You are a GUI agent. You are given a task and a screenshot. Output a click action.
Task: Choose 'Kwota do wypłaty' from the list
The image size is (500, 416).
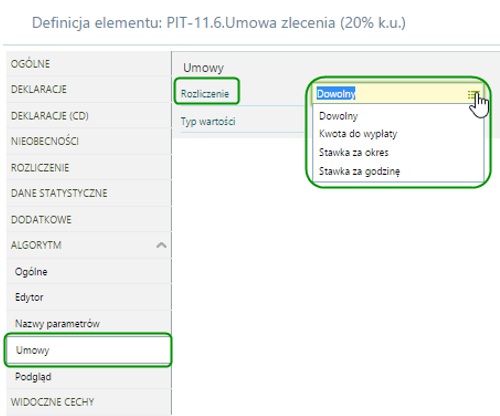coord(358,134)
